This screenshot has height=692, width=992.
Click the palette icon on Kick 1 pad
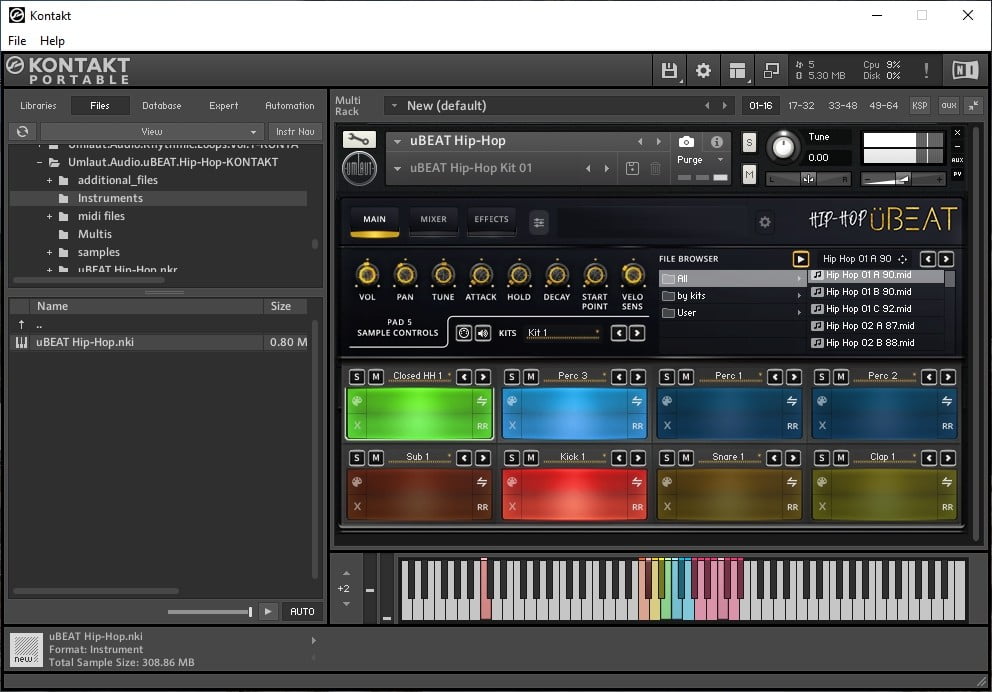[512, 482]
